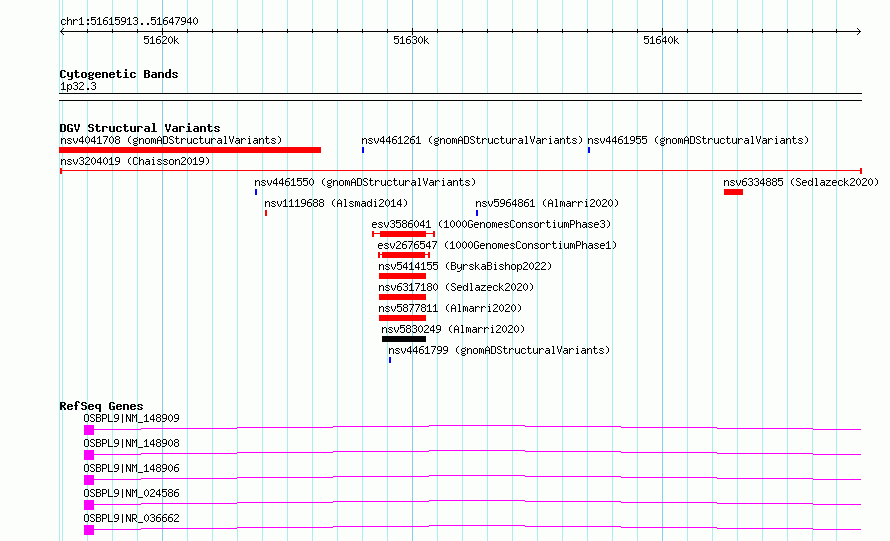Select the 1p32.3 band label
This screenshot has width=890, height=541.
[x=78, y=86]
